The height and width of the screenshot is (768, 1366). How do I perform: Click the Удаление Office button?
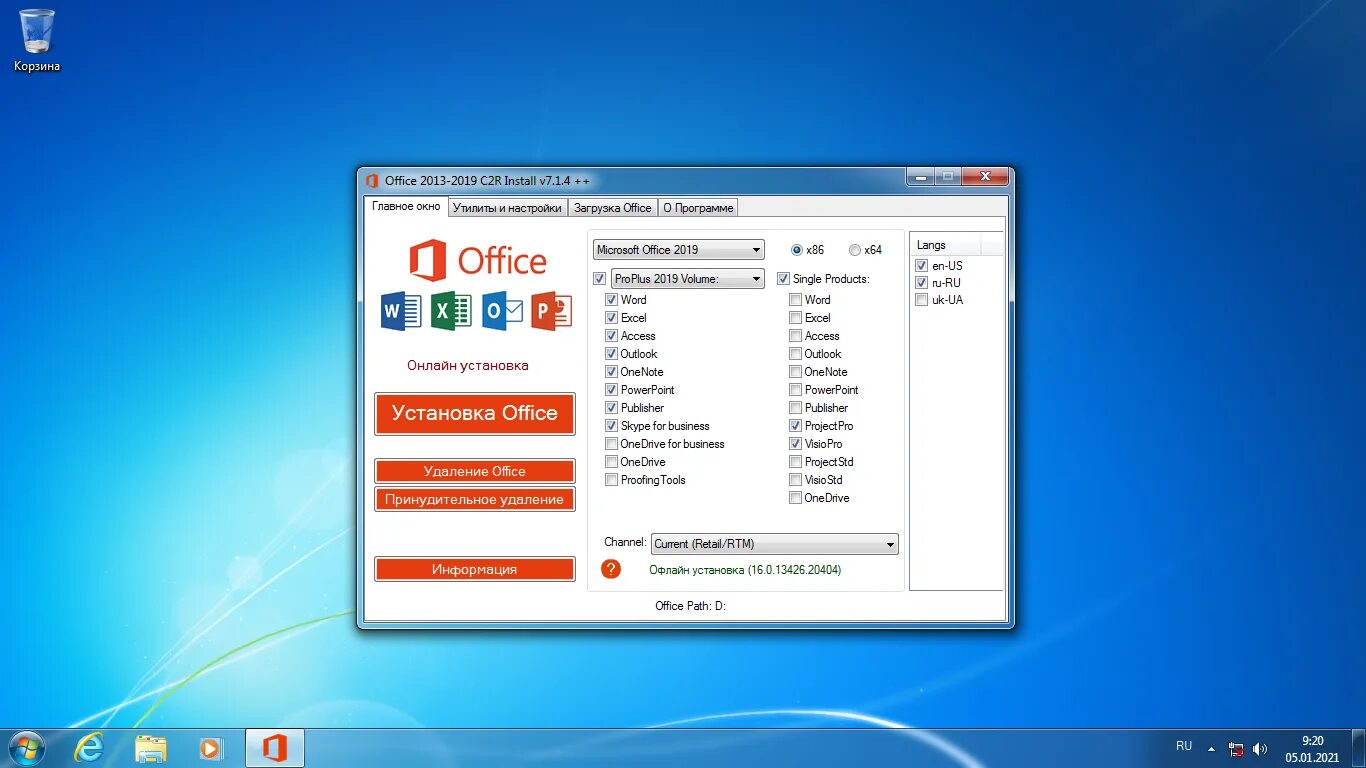click(475, 471)
